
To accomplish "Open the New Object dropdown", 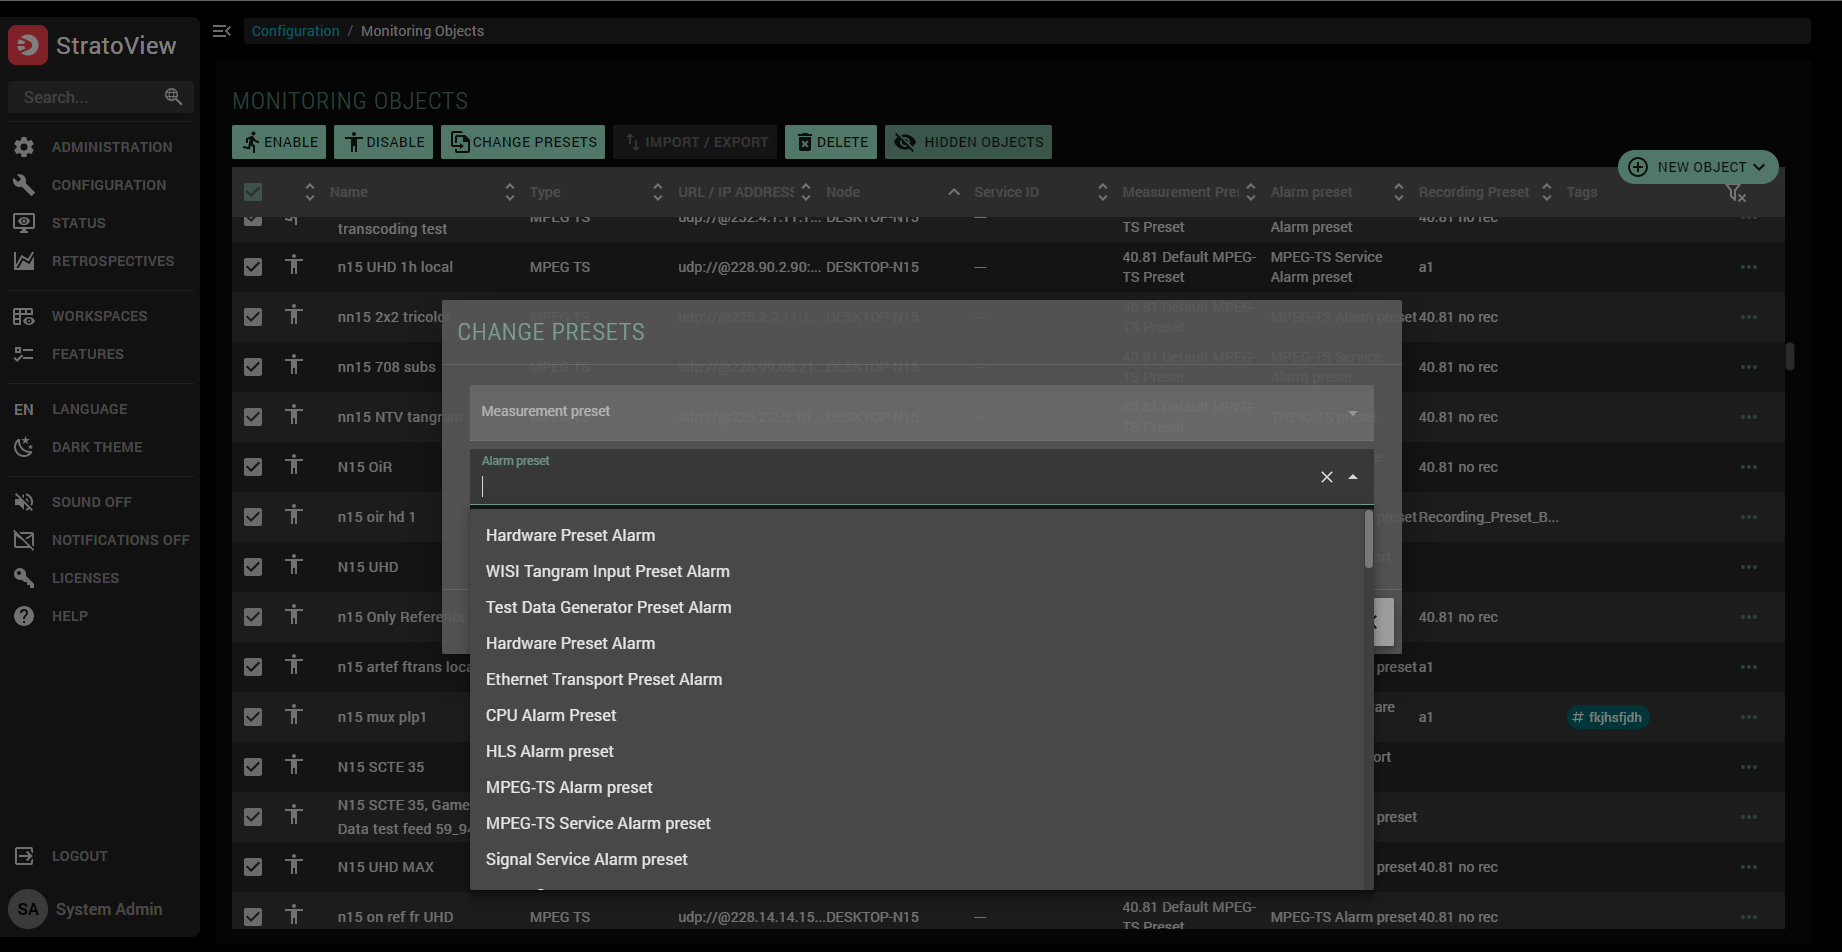I will 1699,167.
